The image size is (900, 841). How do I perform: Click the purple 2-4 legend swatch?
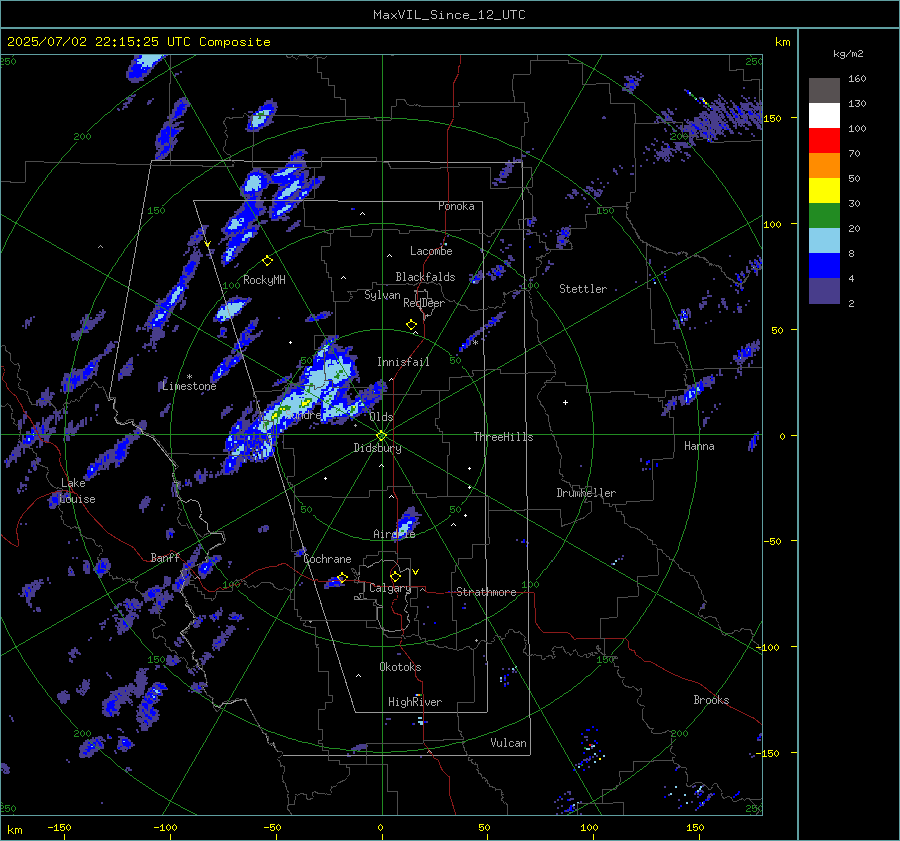824,291
